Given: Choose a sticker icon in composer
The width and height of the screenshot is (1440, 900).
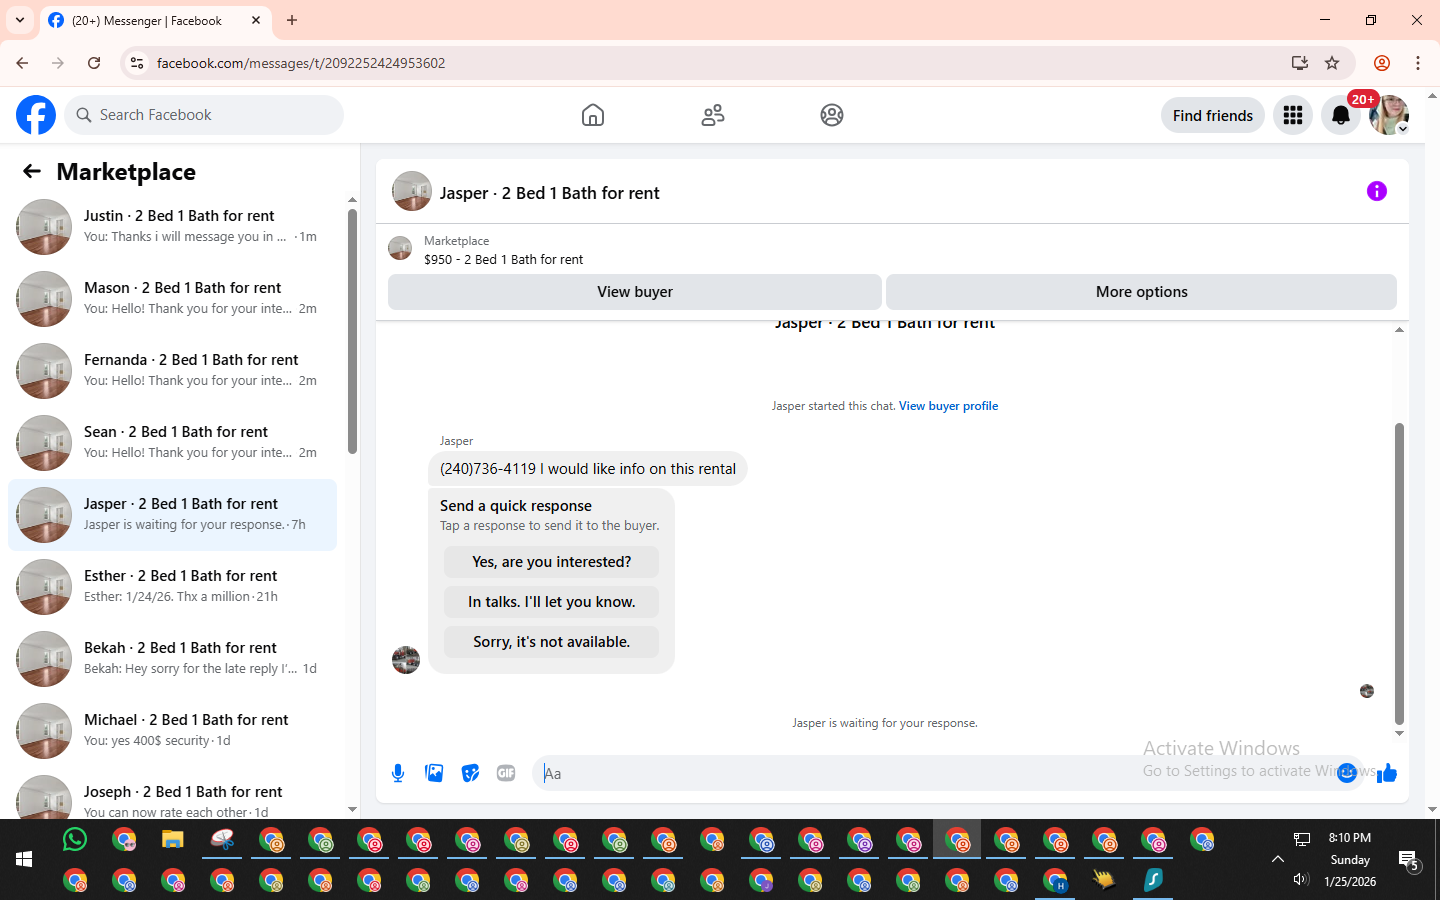Looking at the screenshot, I should 470,773.
